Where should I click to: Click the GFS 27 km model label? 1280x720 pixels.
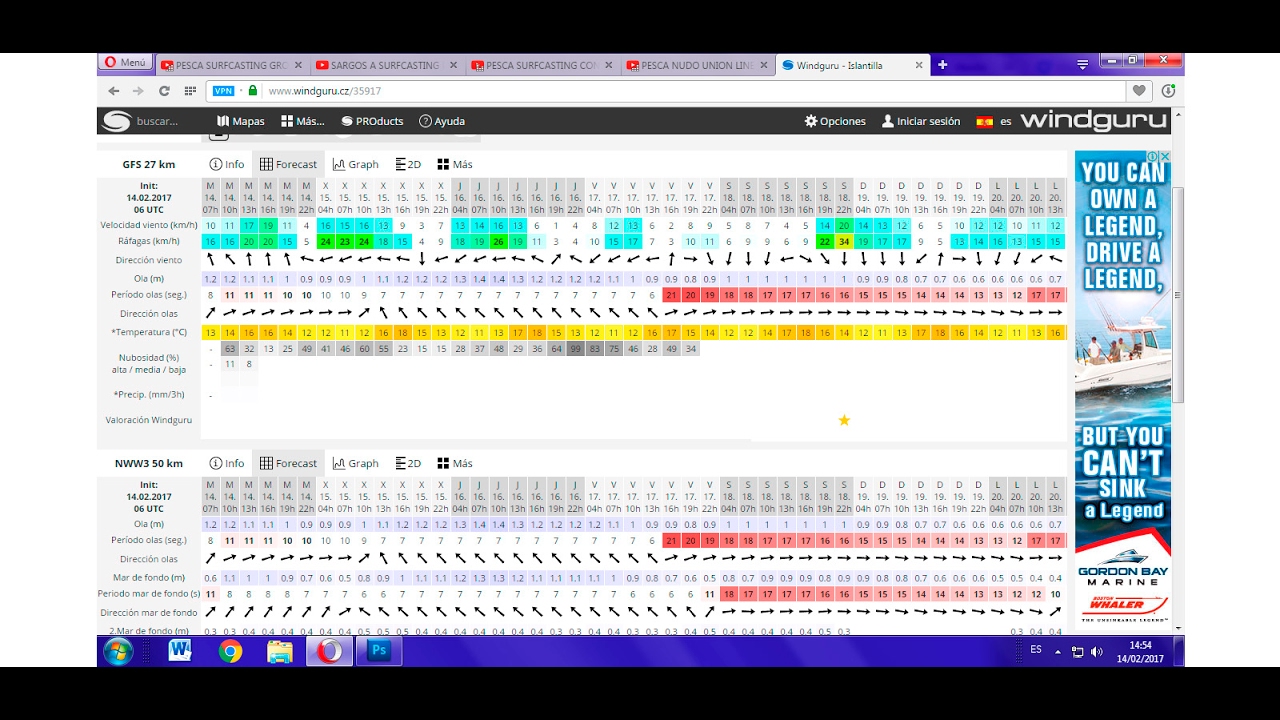[149, 164]
